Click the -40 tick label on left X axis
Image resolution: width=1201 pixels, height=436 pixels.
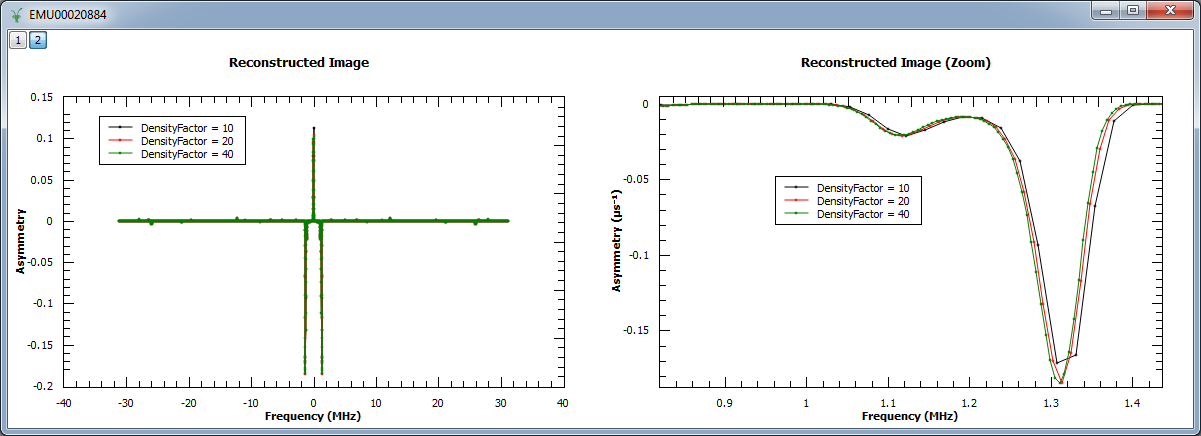(64, 401)
